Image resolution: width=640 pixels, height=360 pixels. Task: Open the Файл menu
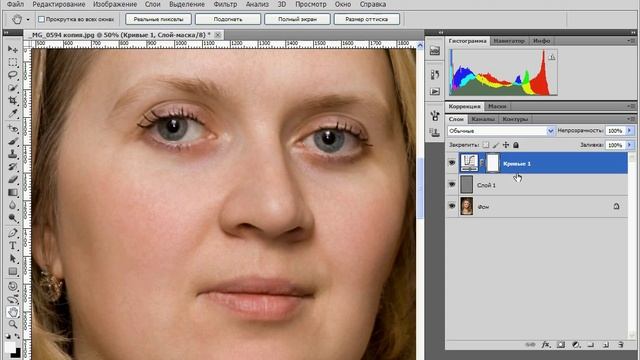point(16,4)
